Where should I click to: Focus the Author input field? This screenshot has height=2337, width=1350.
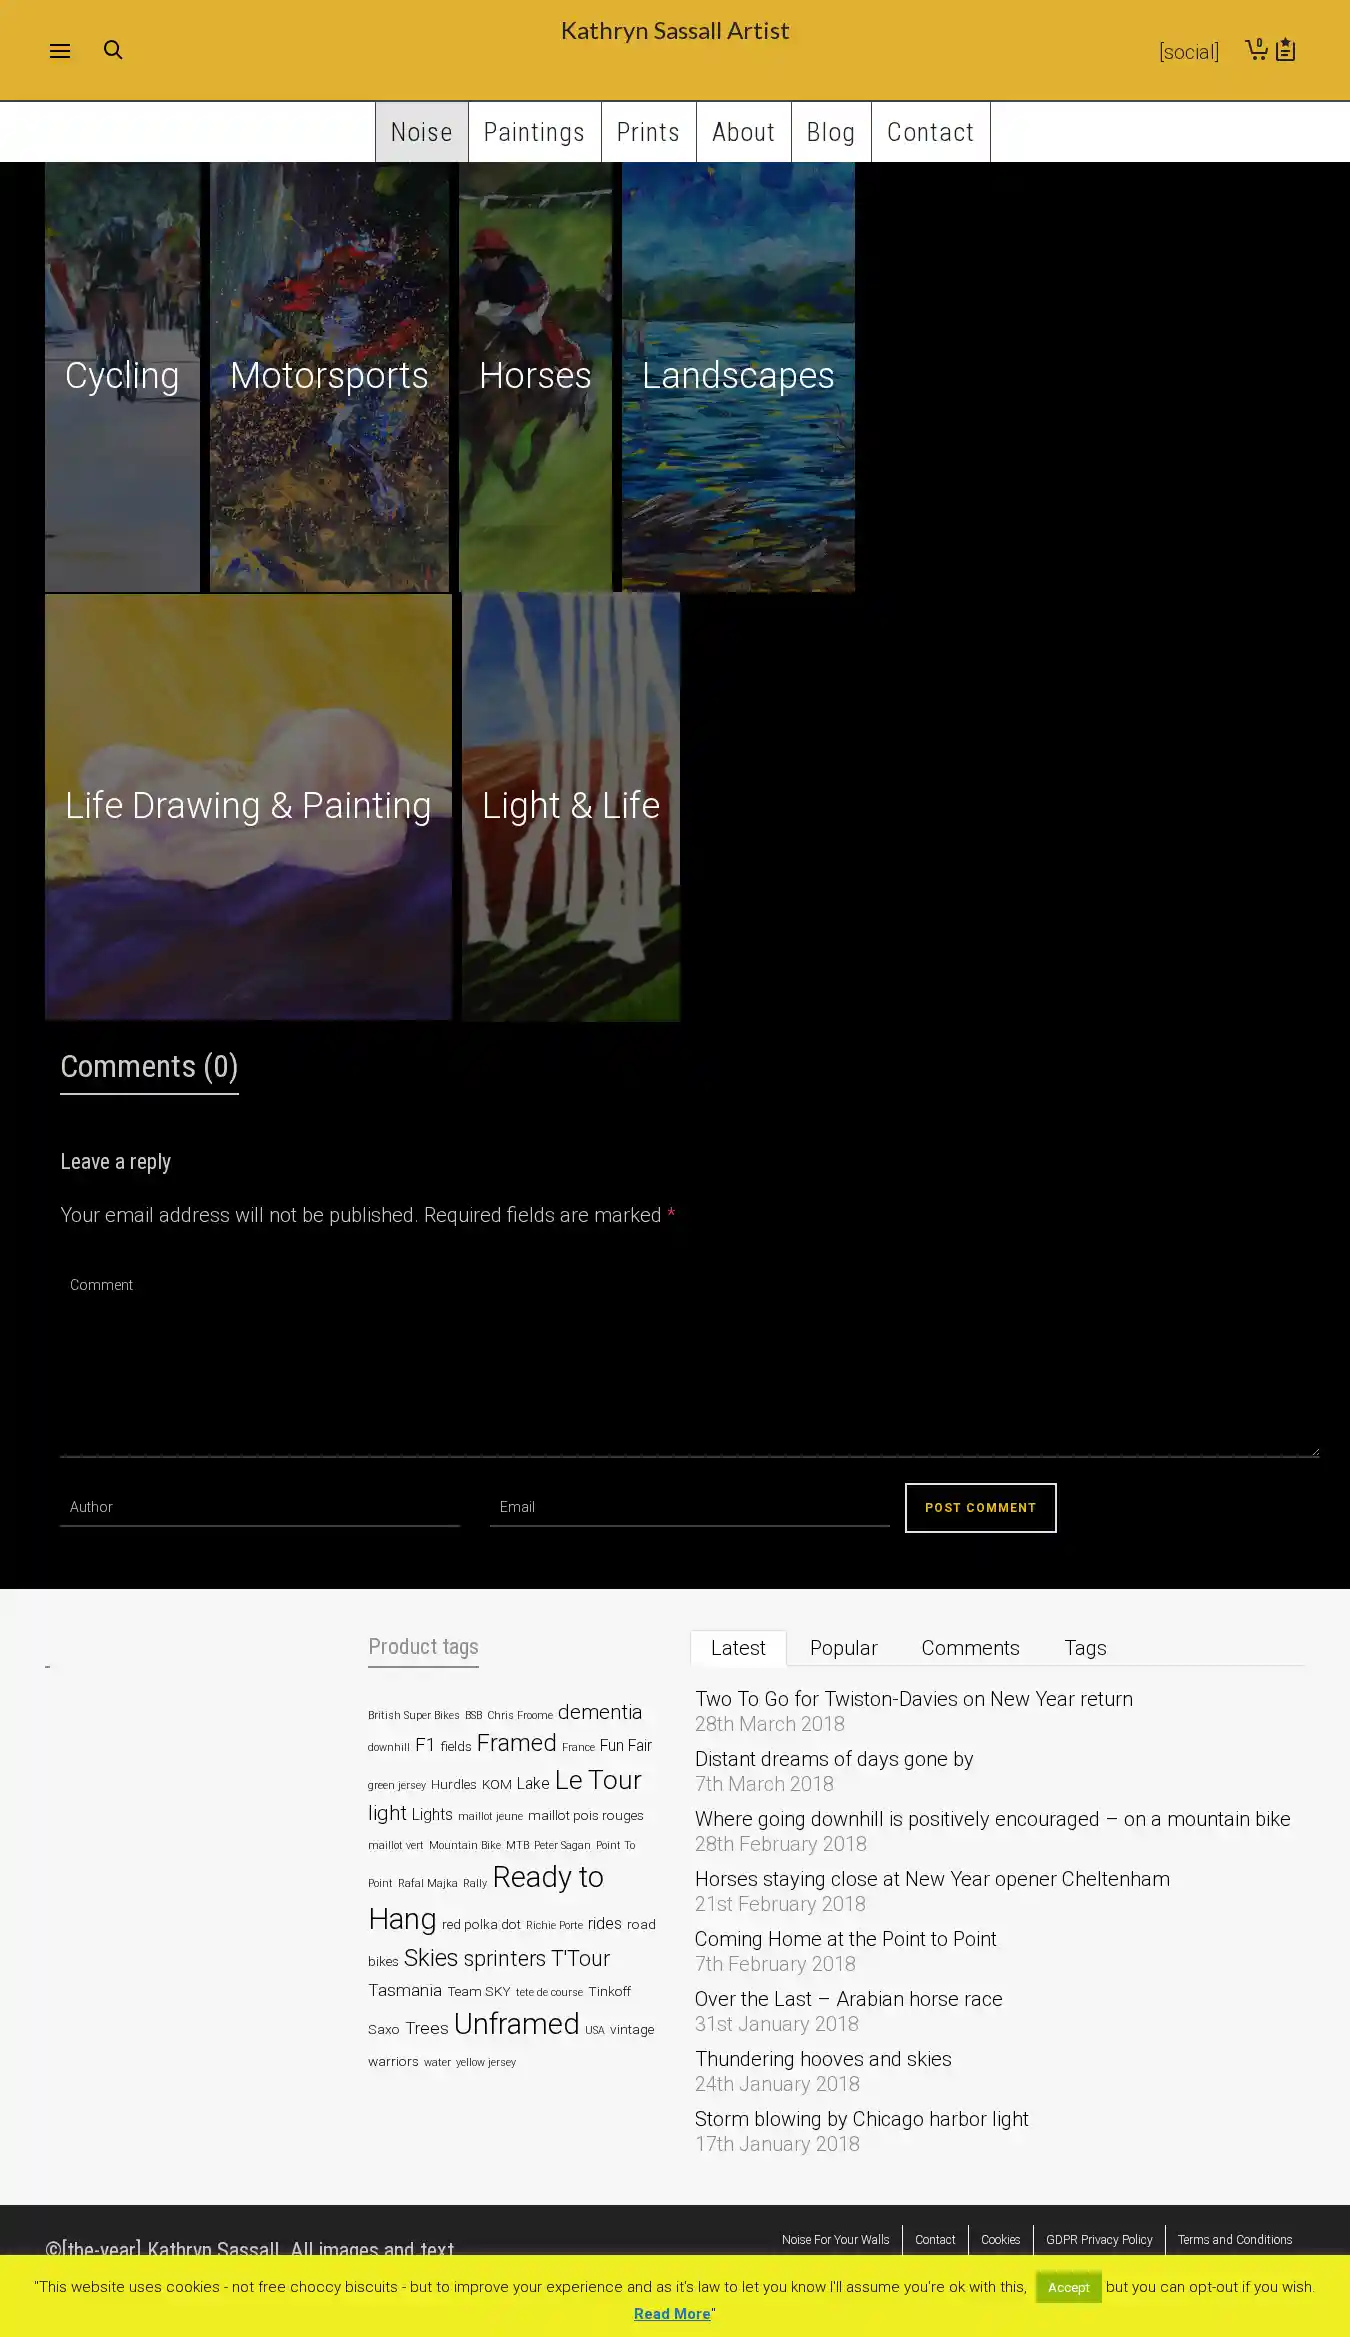point(259,1507)
